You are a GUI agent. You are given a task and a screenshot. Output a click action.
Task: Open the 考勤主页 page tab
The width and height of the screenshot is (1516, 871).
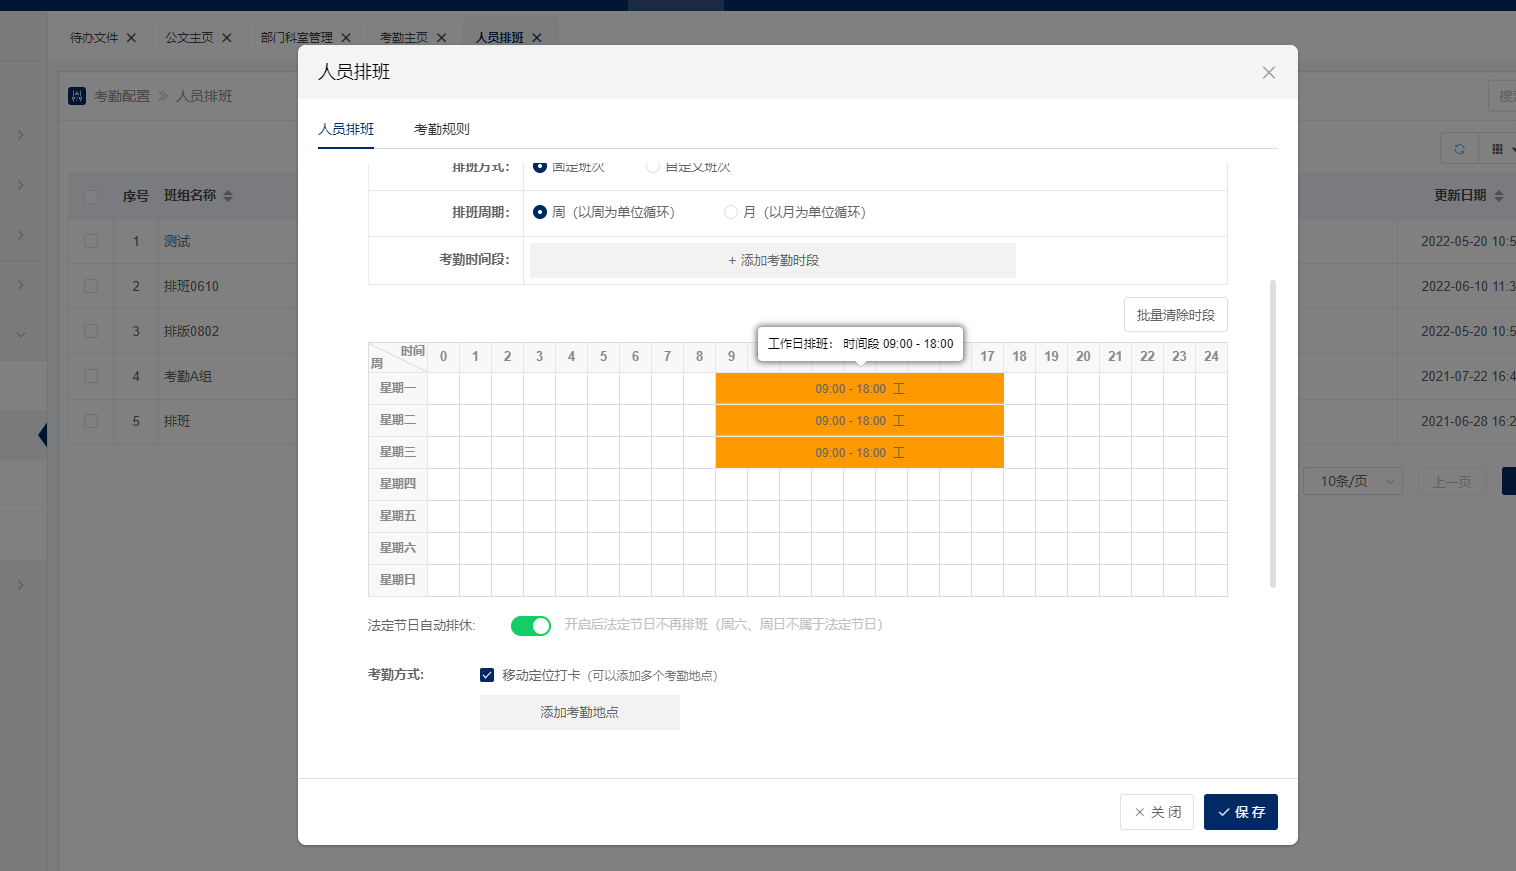click(x=404, y=38)
